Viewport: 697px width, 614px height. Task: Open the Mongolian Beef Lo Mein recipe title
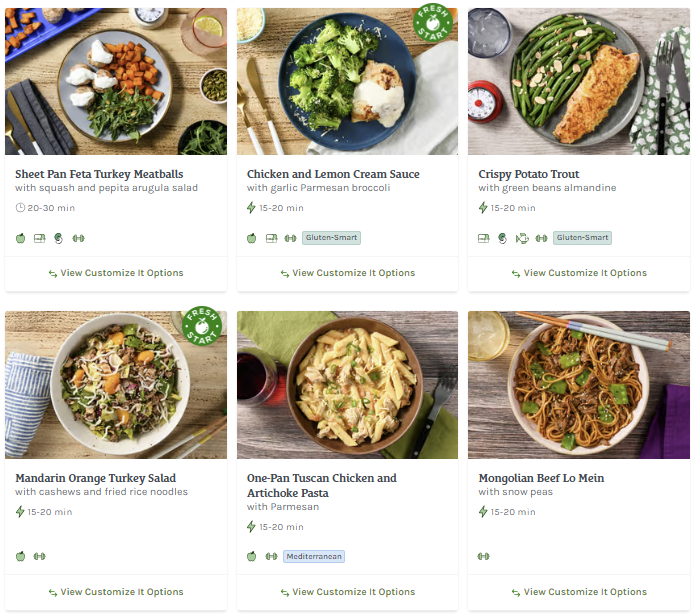pos(542,478)
